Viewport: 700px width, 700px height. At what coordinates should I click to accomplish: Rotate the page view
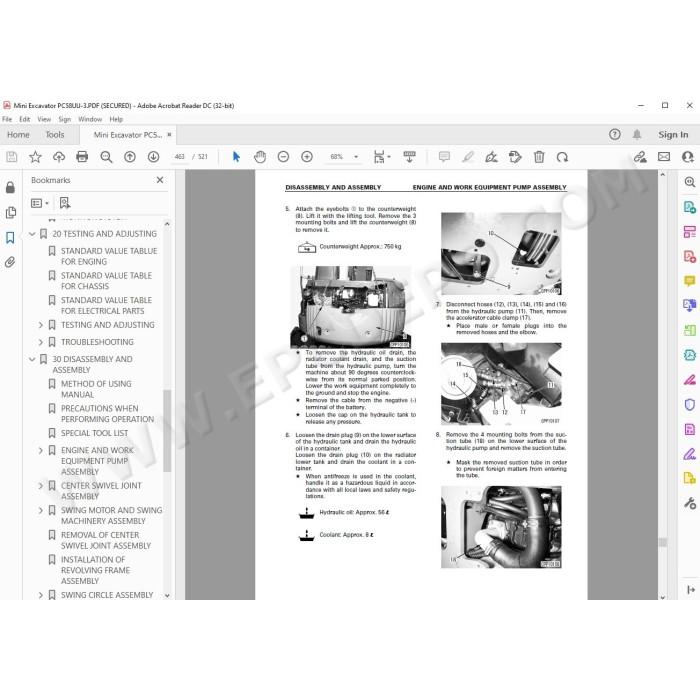pyautogui.click(x=562, y=157)
